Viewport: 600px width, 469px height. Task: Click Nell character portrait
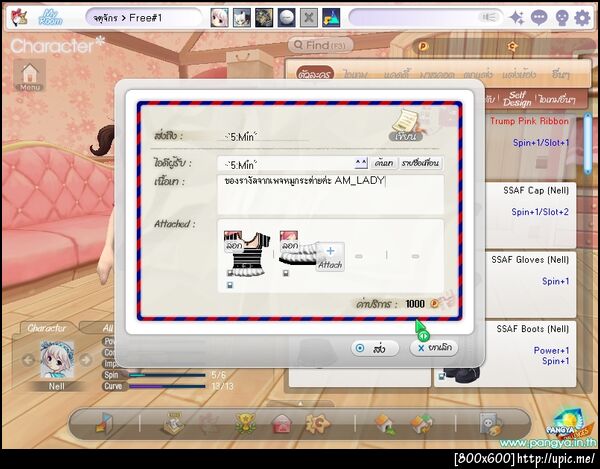[57, 360]
